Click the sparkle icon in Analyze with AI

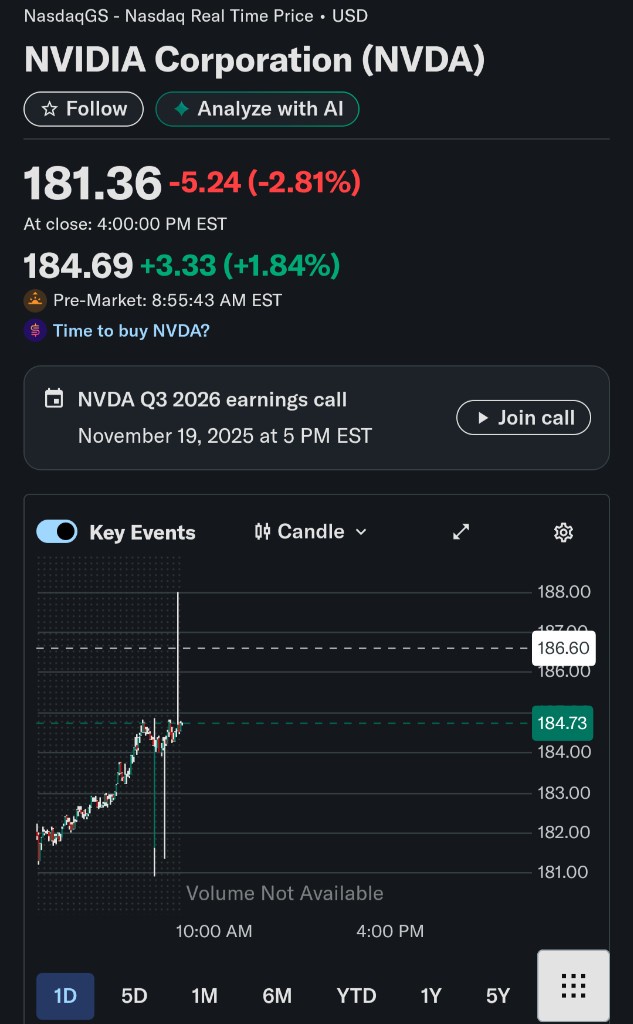[181, 109]
